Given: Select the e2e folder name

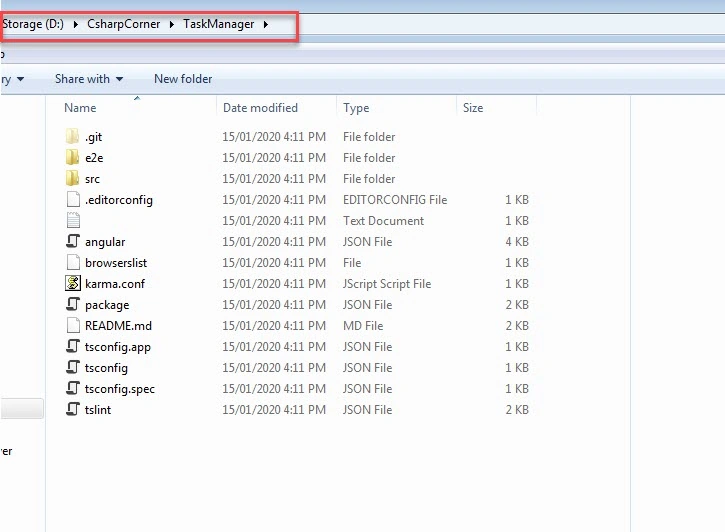Looking at the screenshot, I should click(x=94, y=158).
